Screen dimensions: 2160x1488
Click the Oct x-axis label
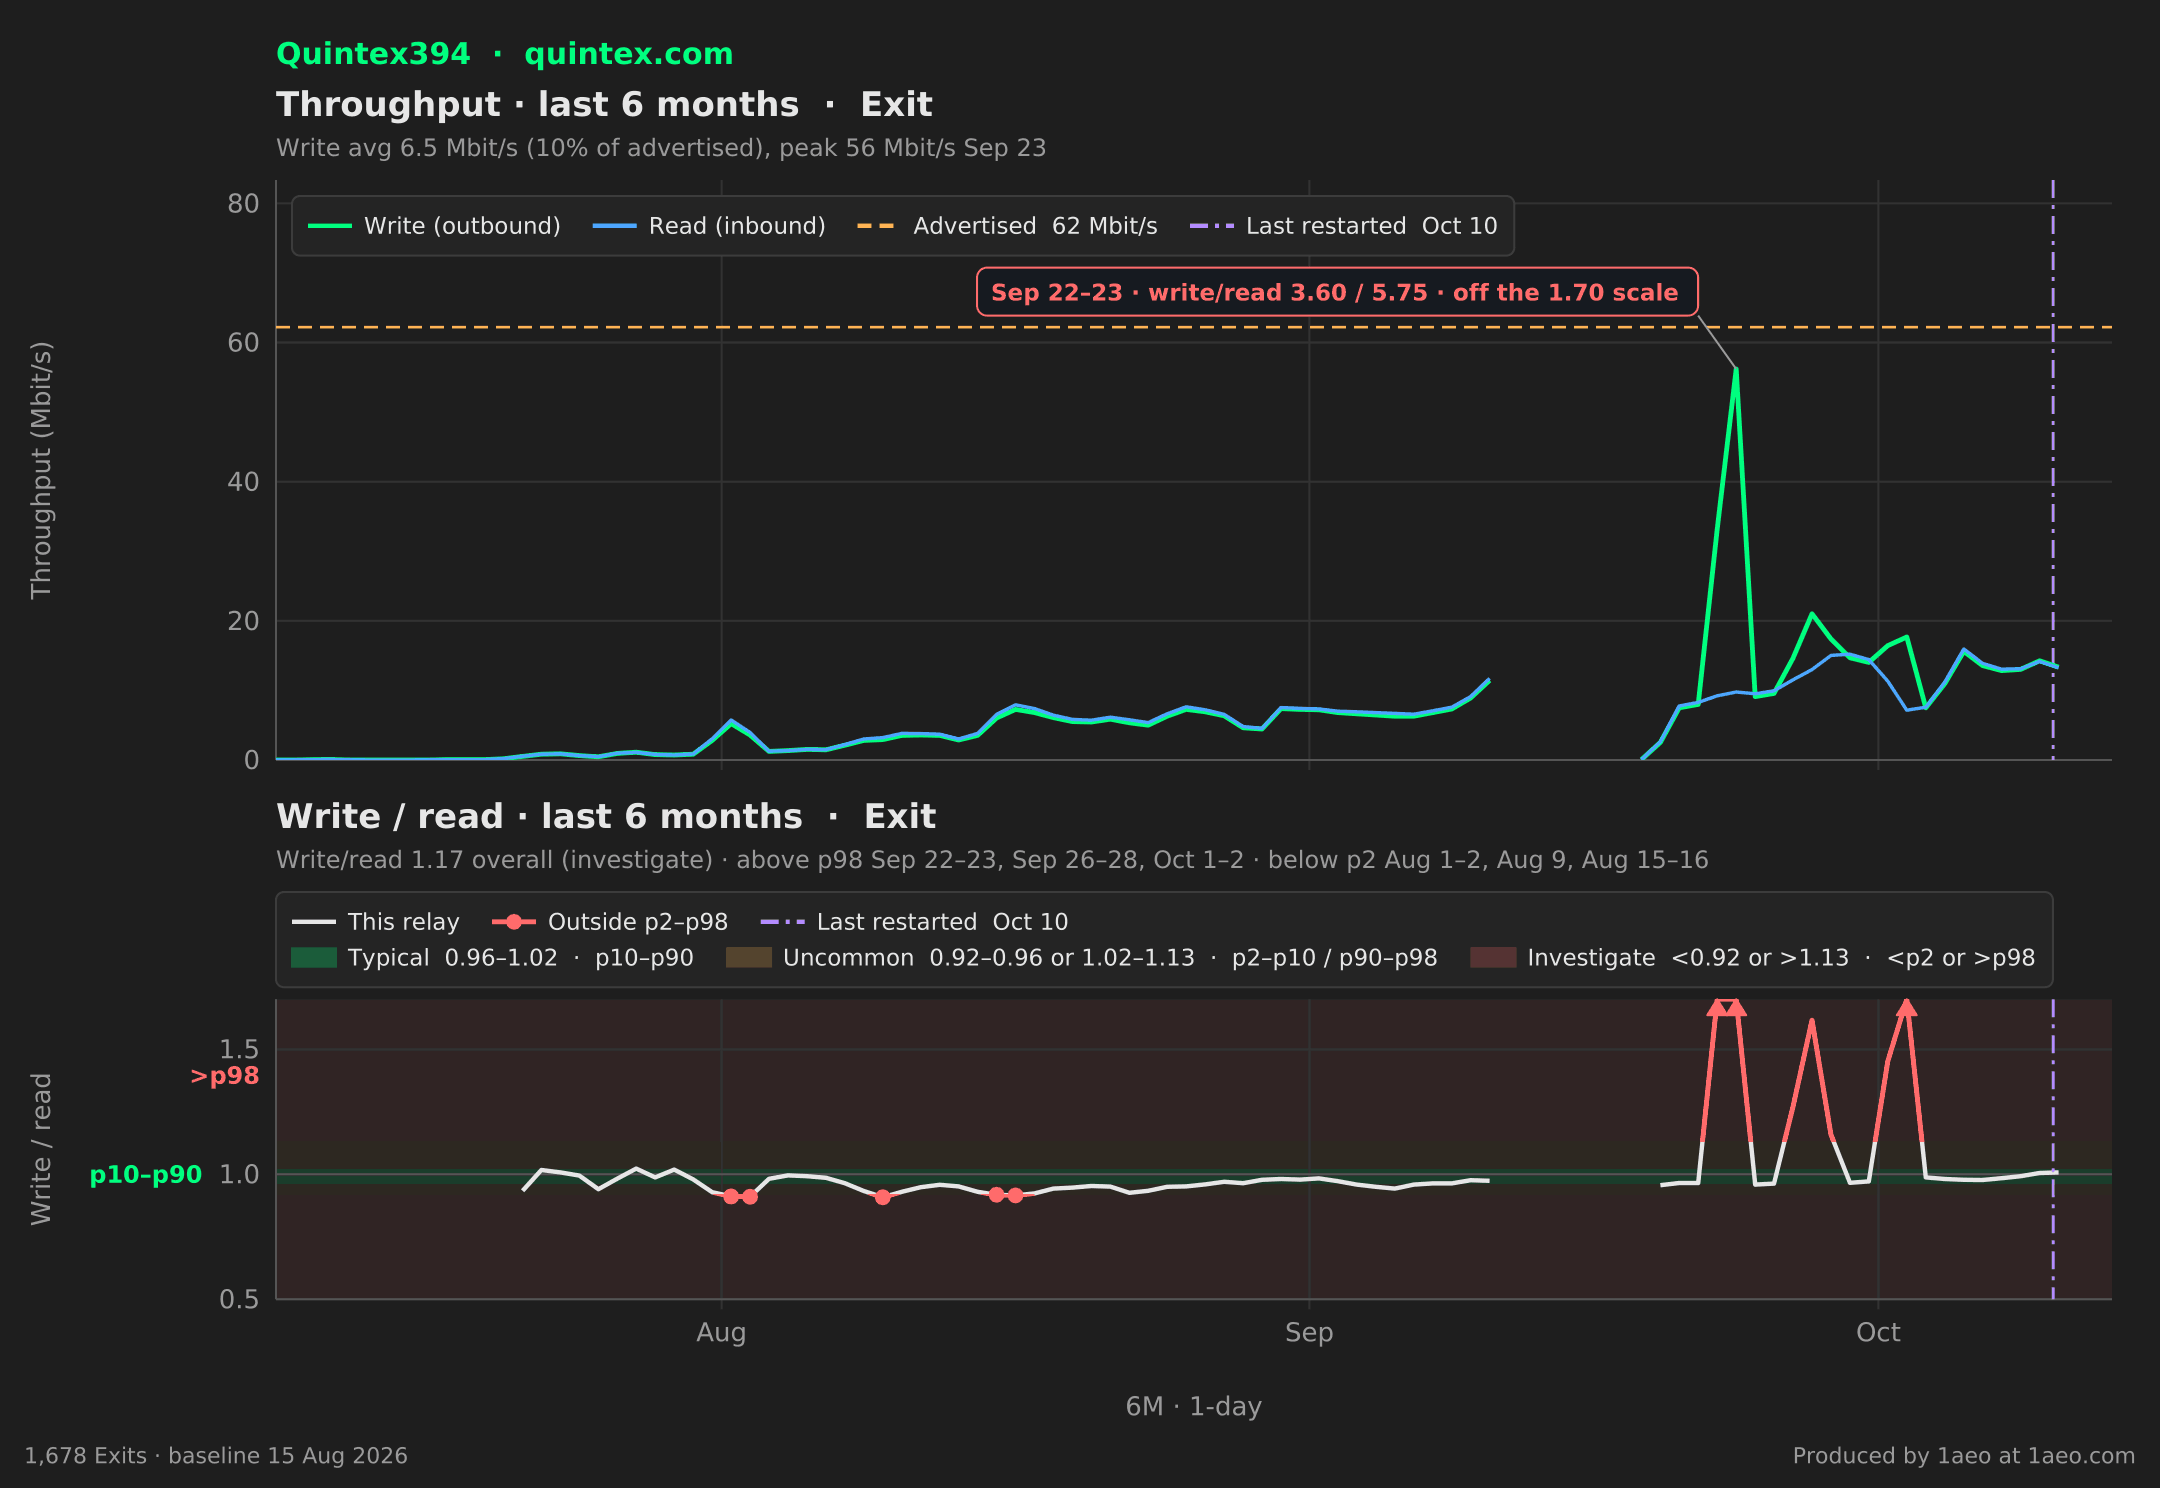[1878, 1332]
